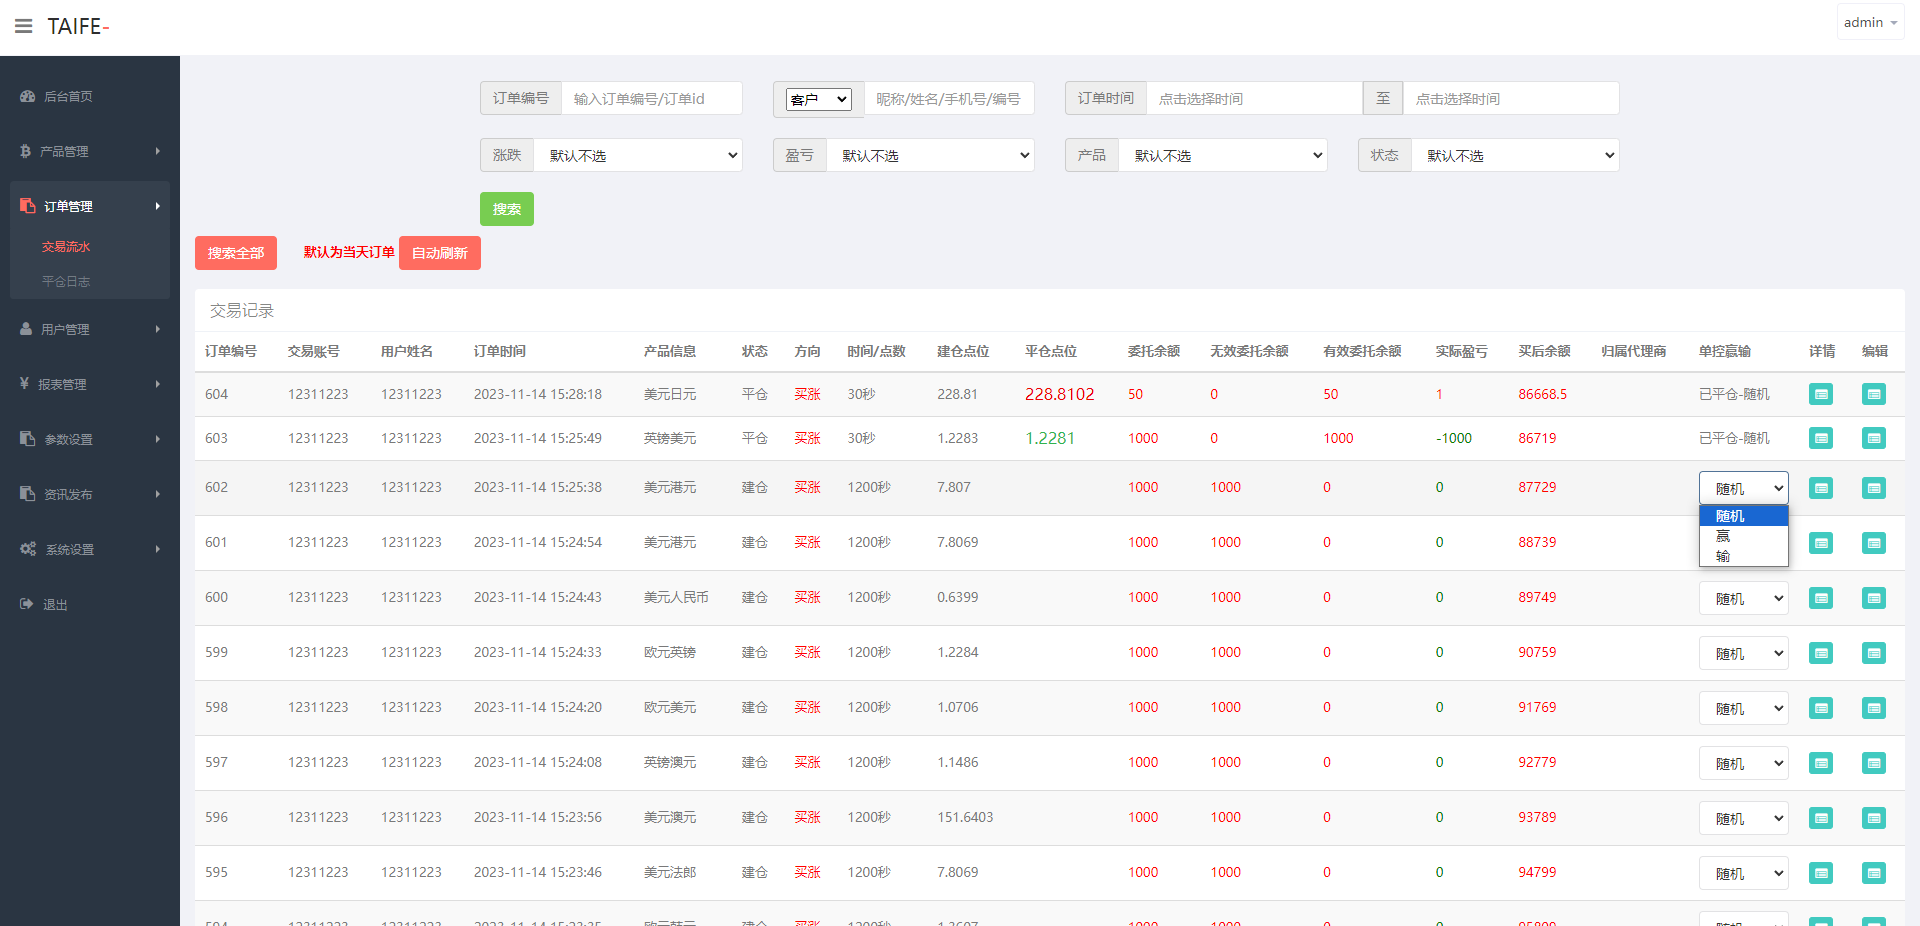This screenshot has height=926, width=1920.
Task: Click the ¥ icon beside 报表管理
Action: (x=25, y=384)
